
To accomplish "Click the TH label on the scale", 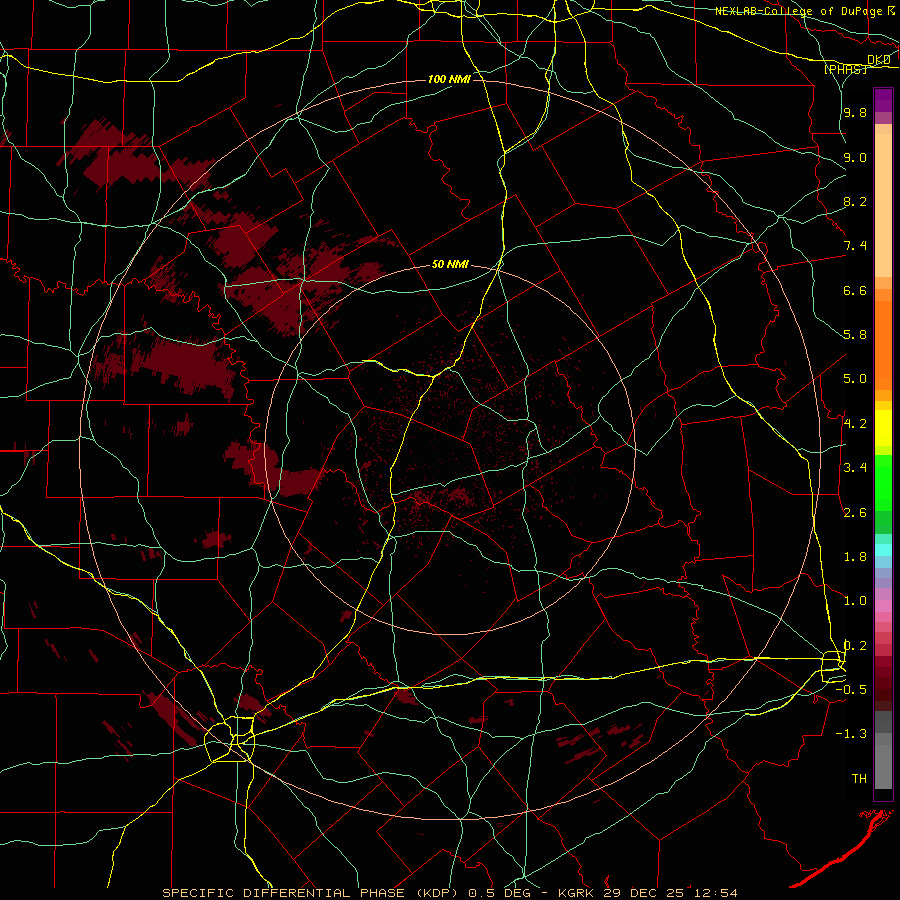I will pos(859,779).
